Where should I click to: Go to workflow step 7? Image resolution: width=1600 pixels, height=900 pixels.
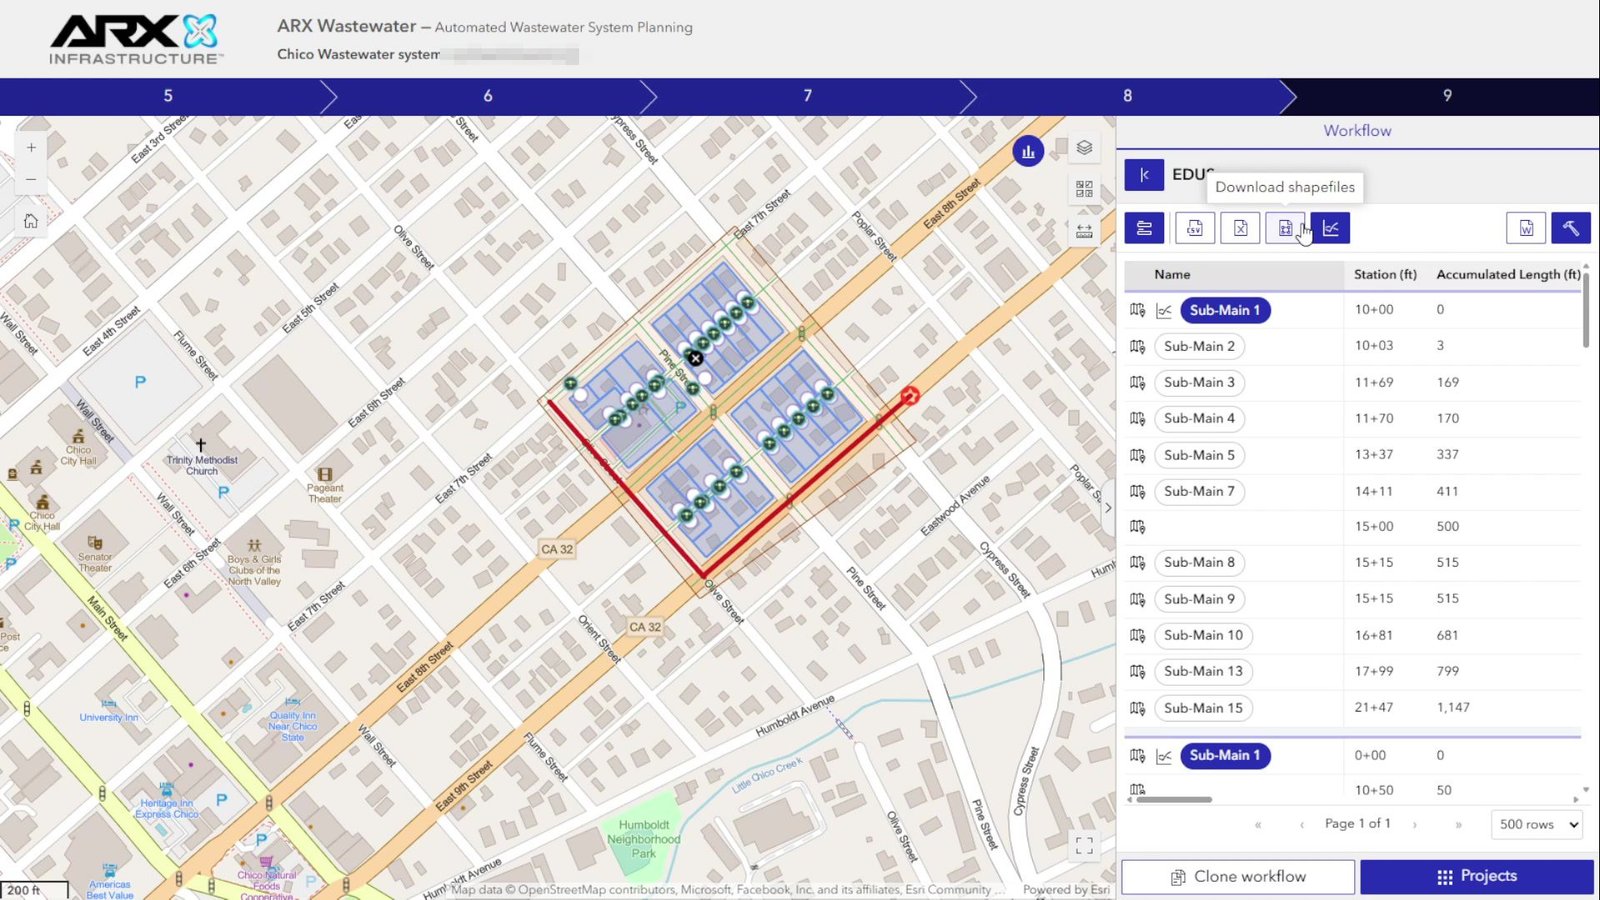[808, 96]
